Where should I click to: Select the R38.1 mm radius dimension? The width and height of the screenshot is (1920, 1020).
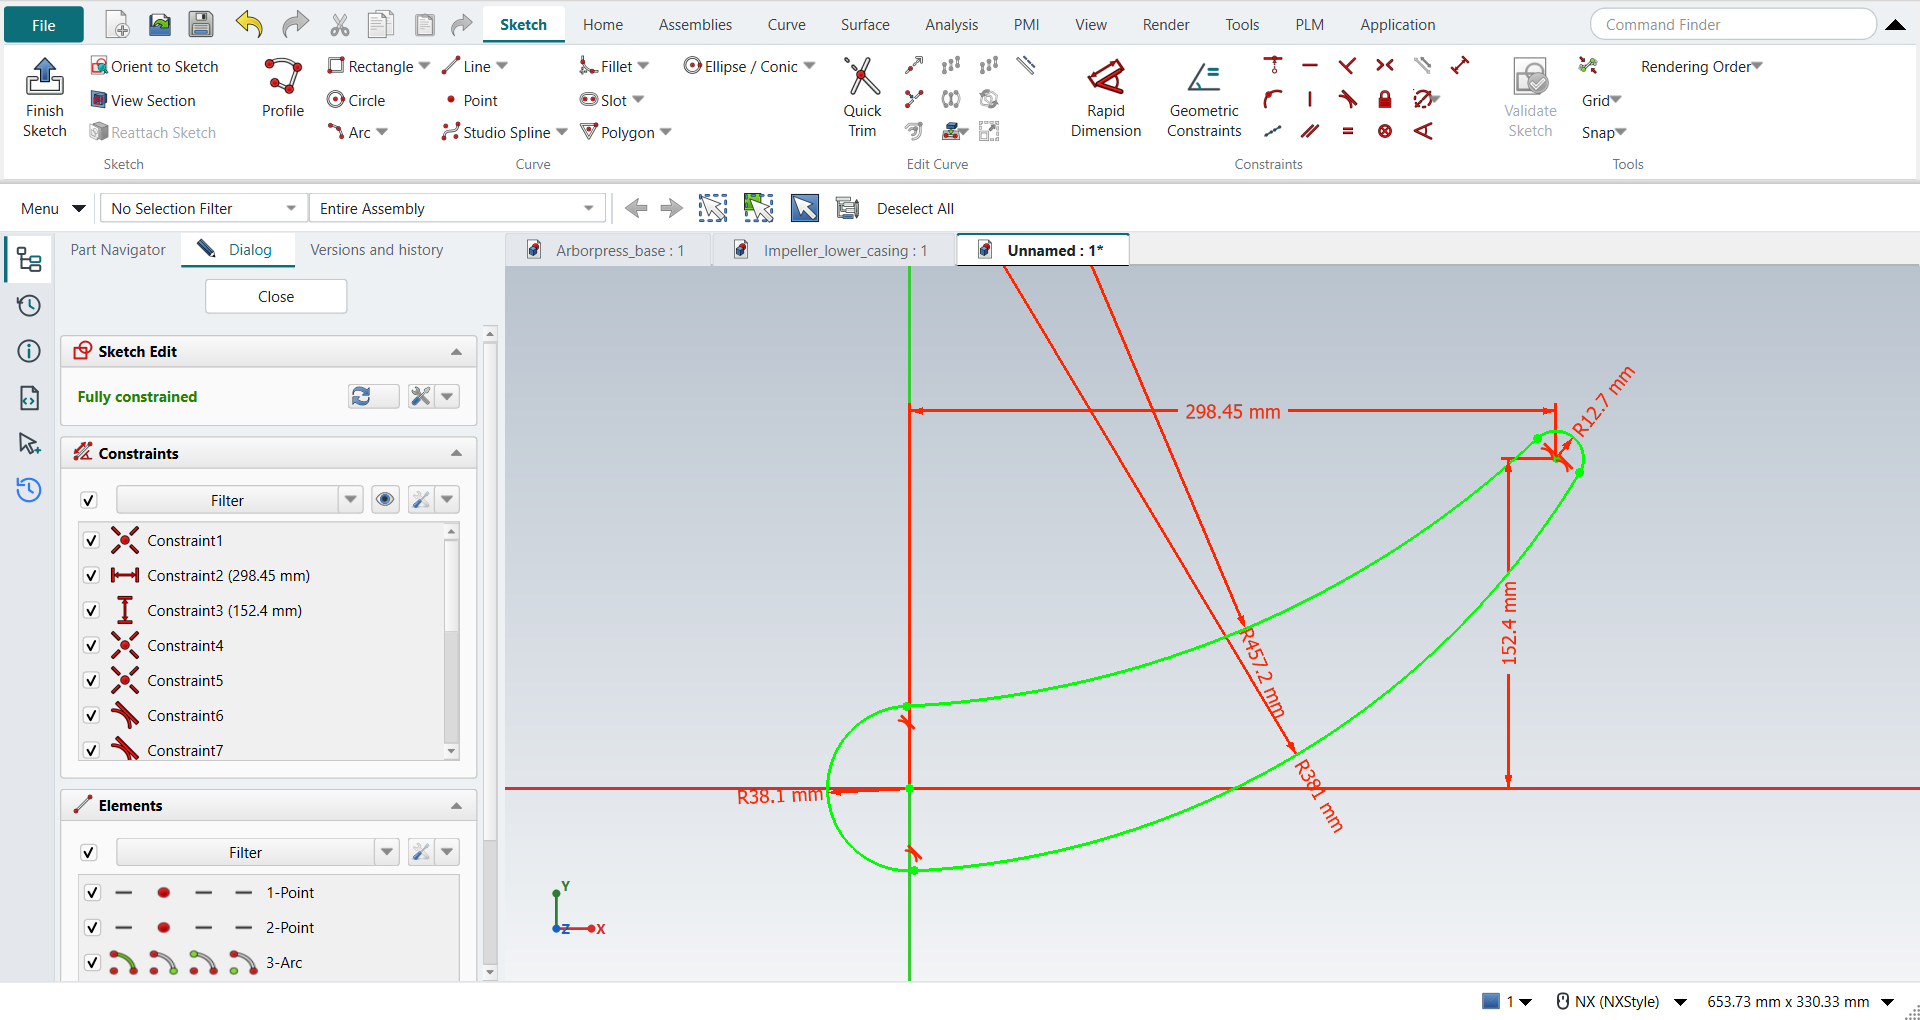click(780, 796)
